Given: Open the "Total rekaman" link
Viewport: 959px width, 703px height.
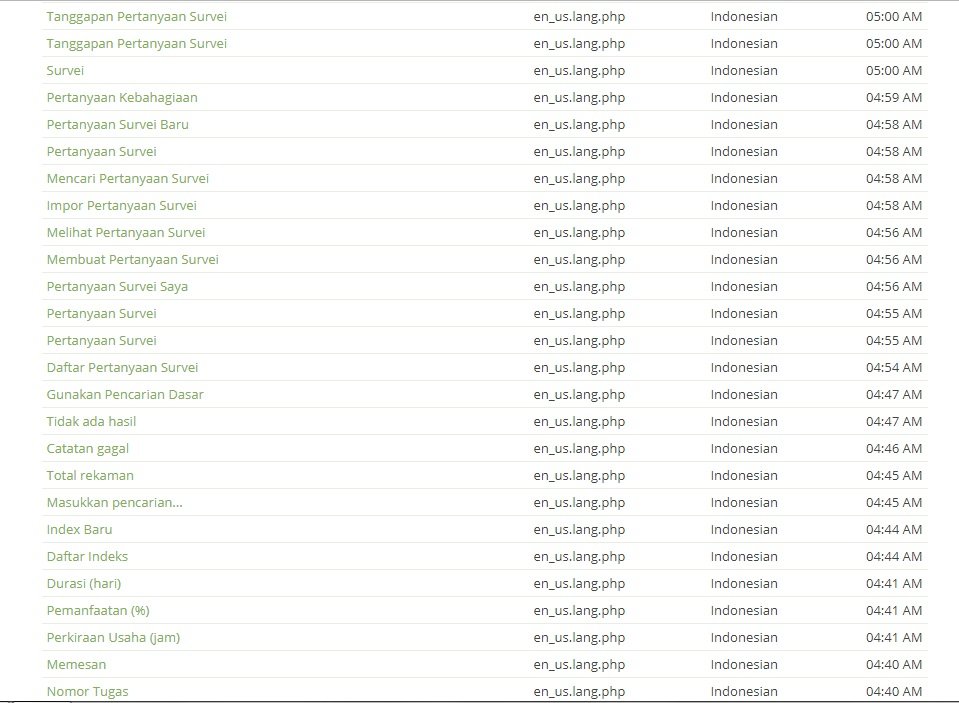Looking at the screenshot, I should pyautogui.click(x=90, y=475).
